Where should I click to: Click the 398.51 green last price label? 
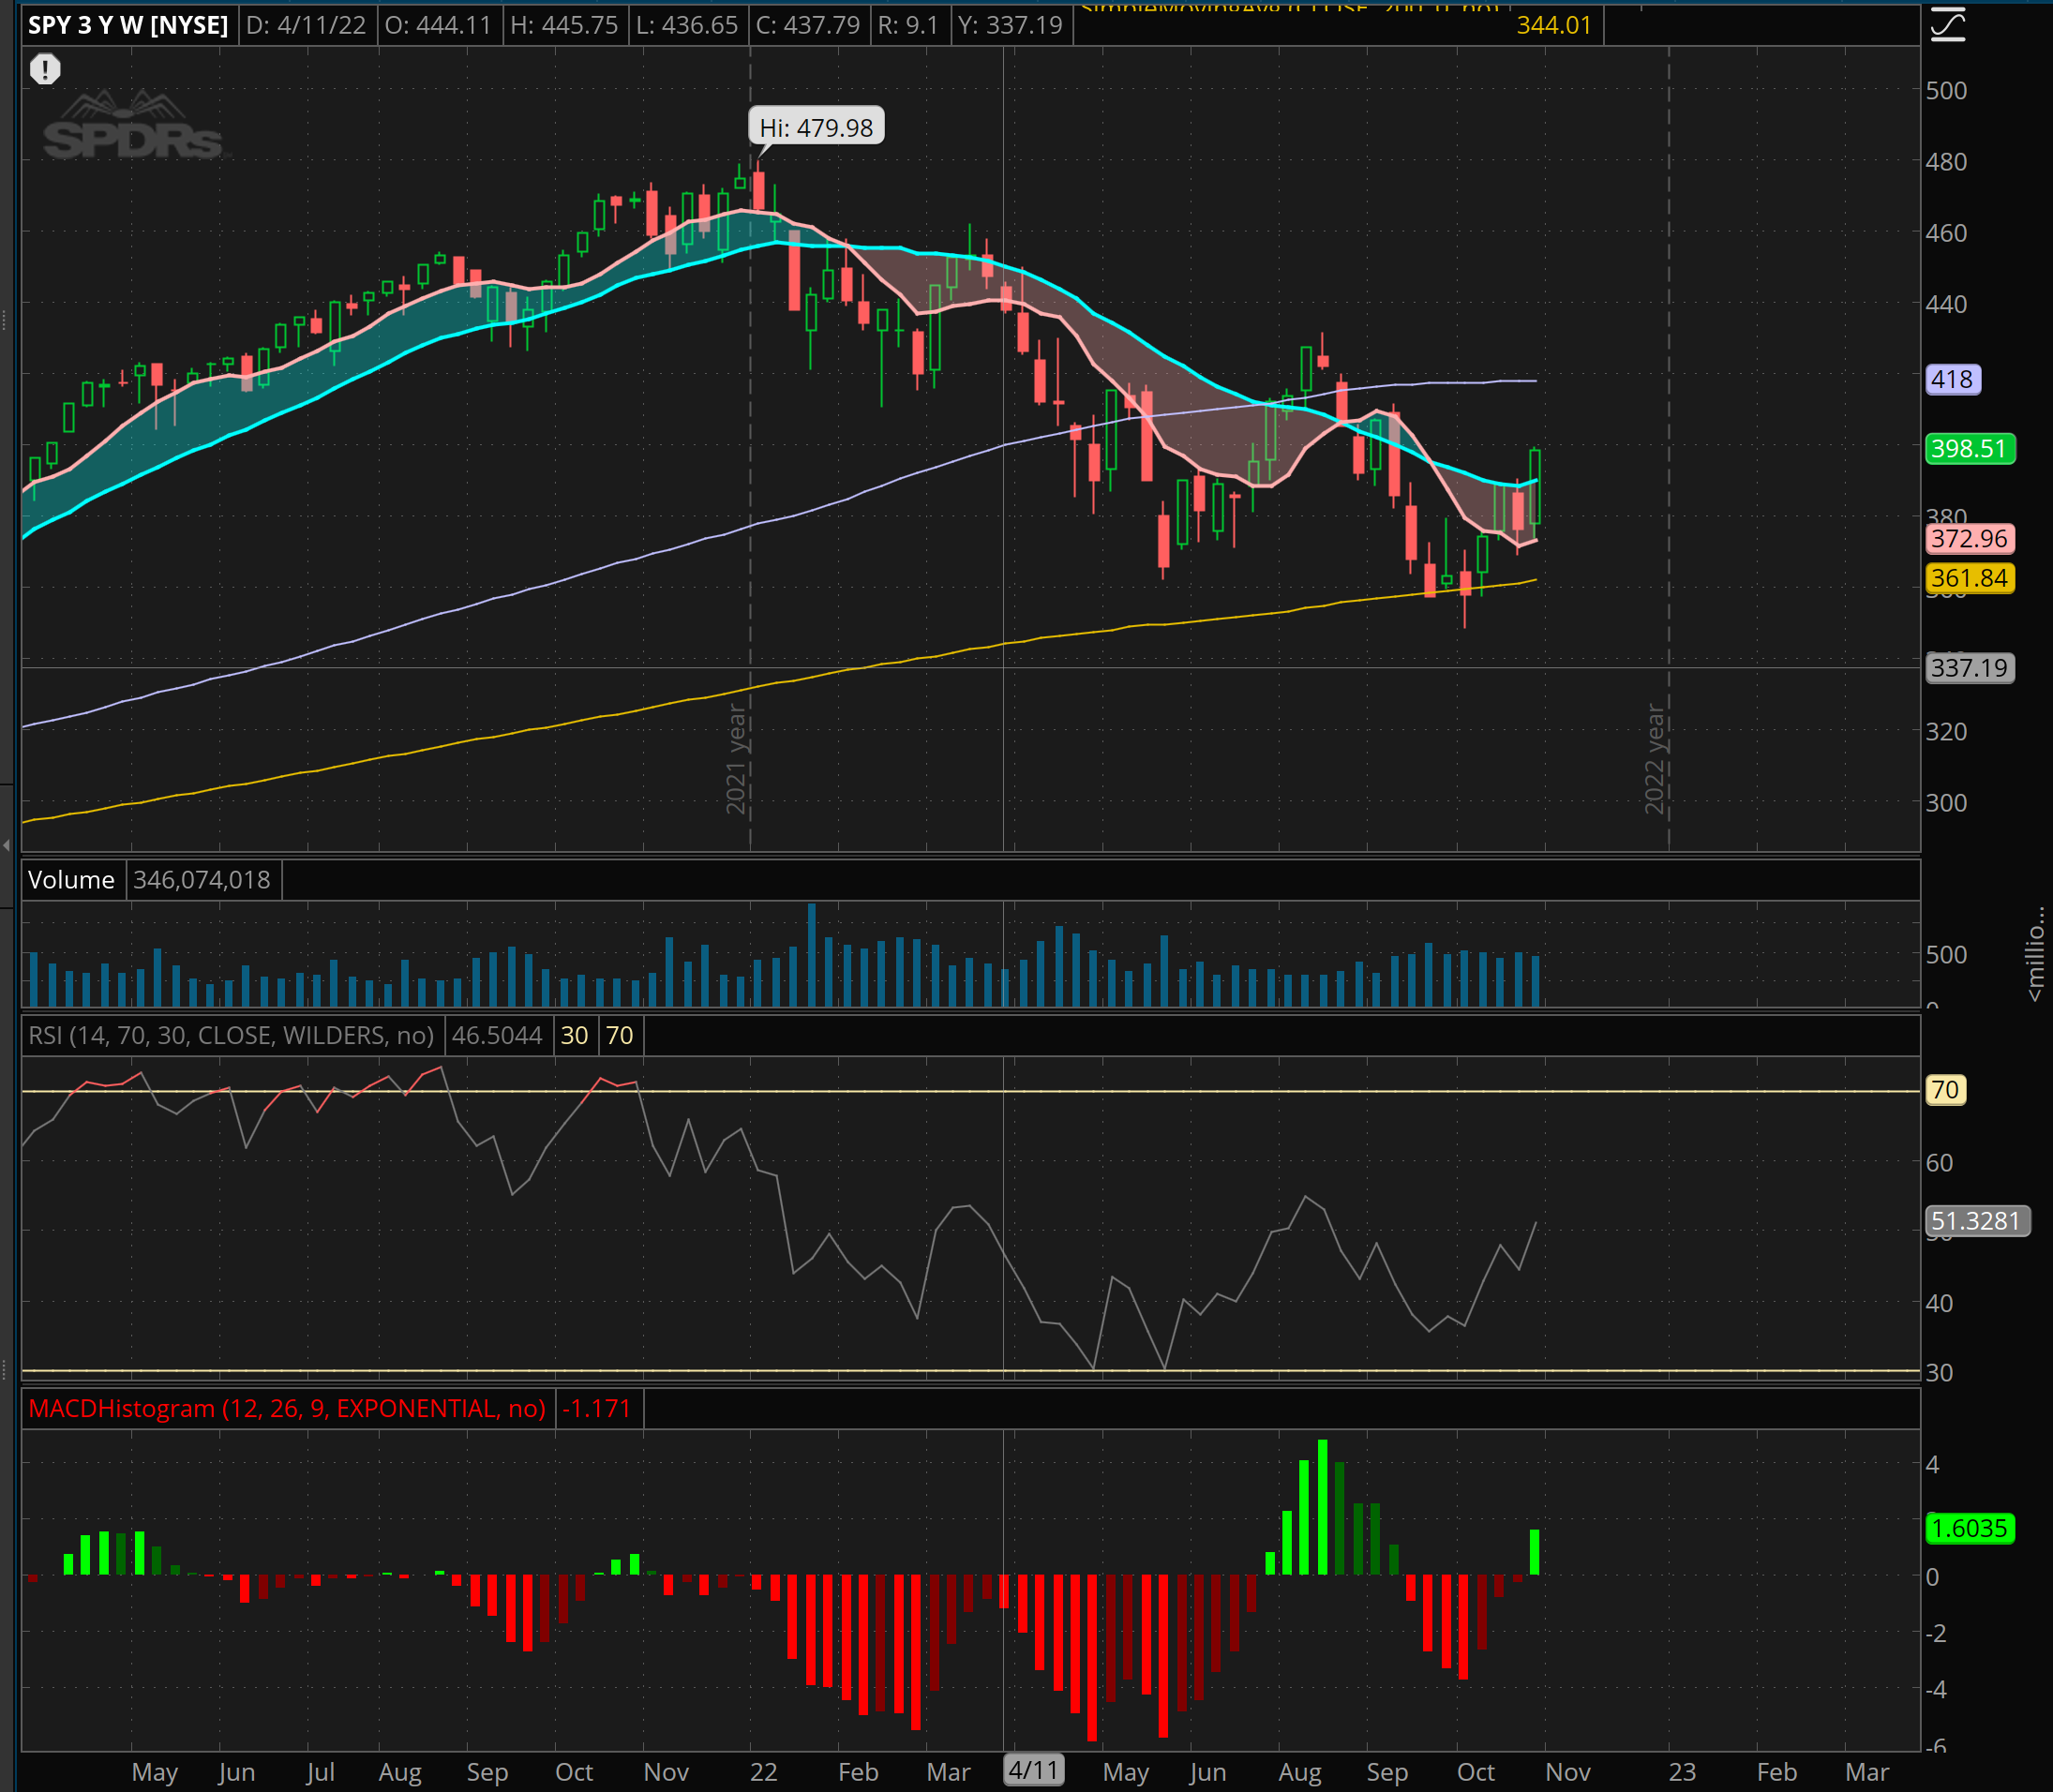pos(1970,448)
